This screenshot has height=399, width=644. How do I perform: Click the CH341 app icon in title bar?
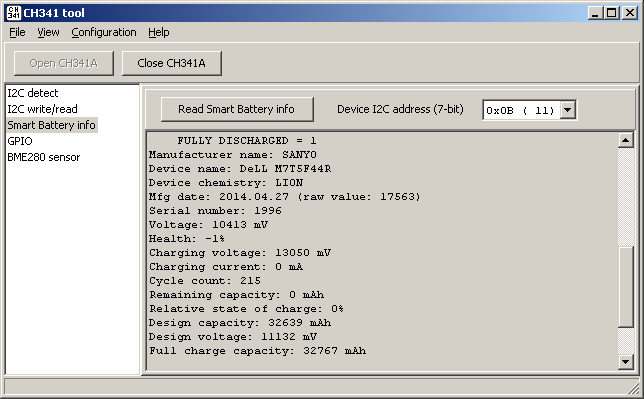13,13
